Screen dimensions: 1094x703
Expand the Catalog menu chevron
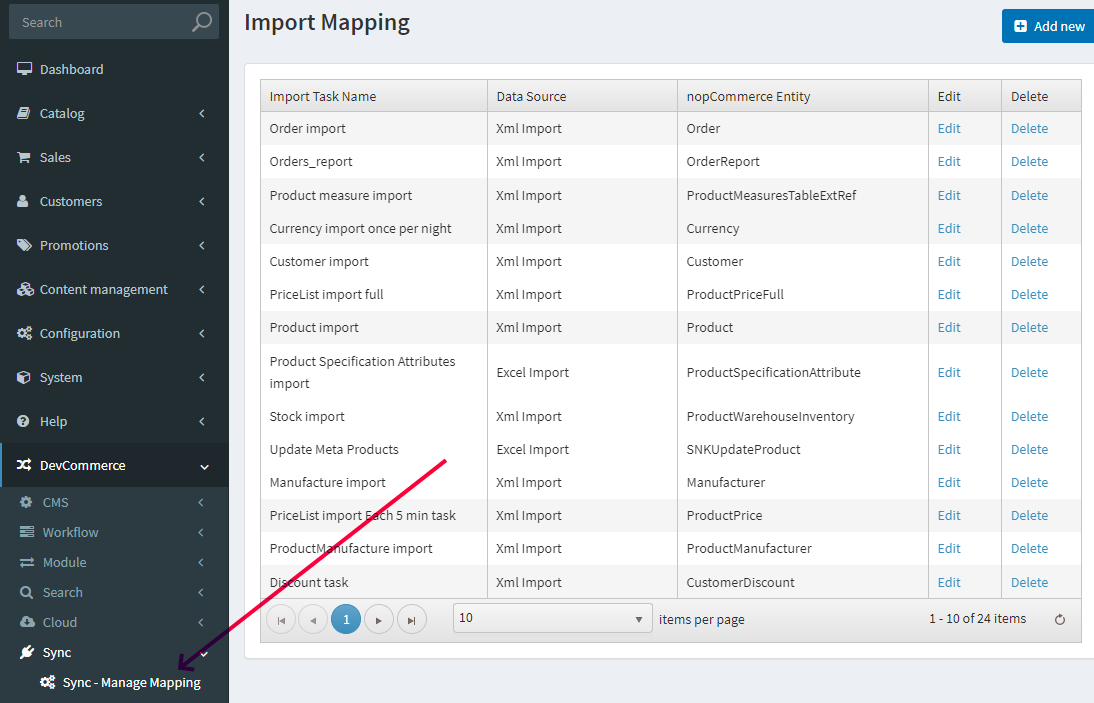202,113
